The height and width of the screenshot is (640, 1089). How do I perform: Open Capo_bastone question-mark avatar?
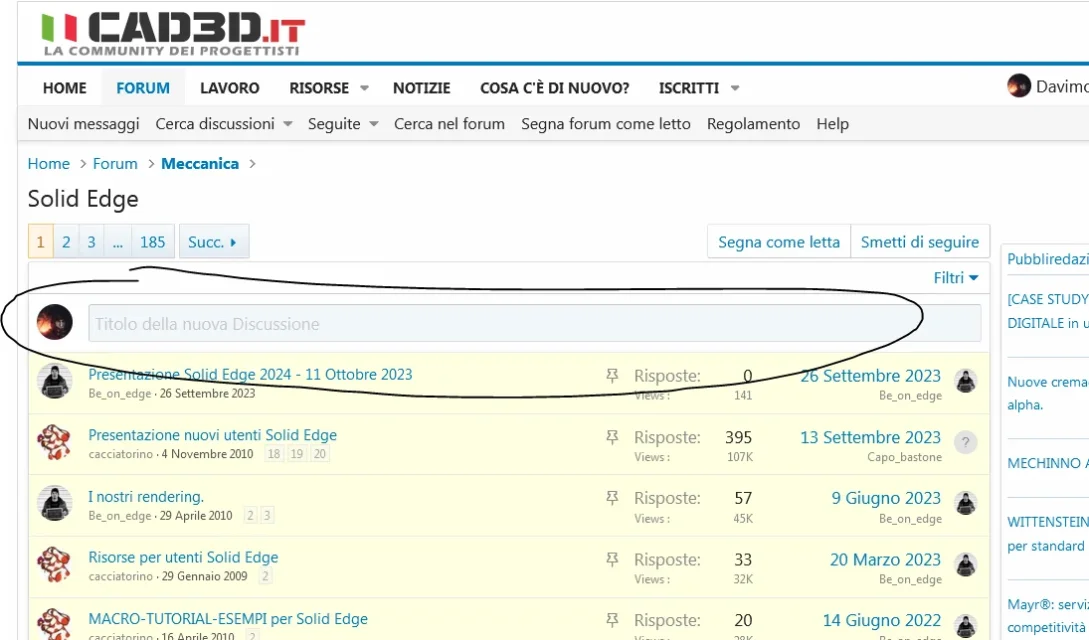point(965,442)
